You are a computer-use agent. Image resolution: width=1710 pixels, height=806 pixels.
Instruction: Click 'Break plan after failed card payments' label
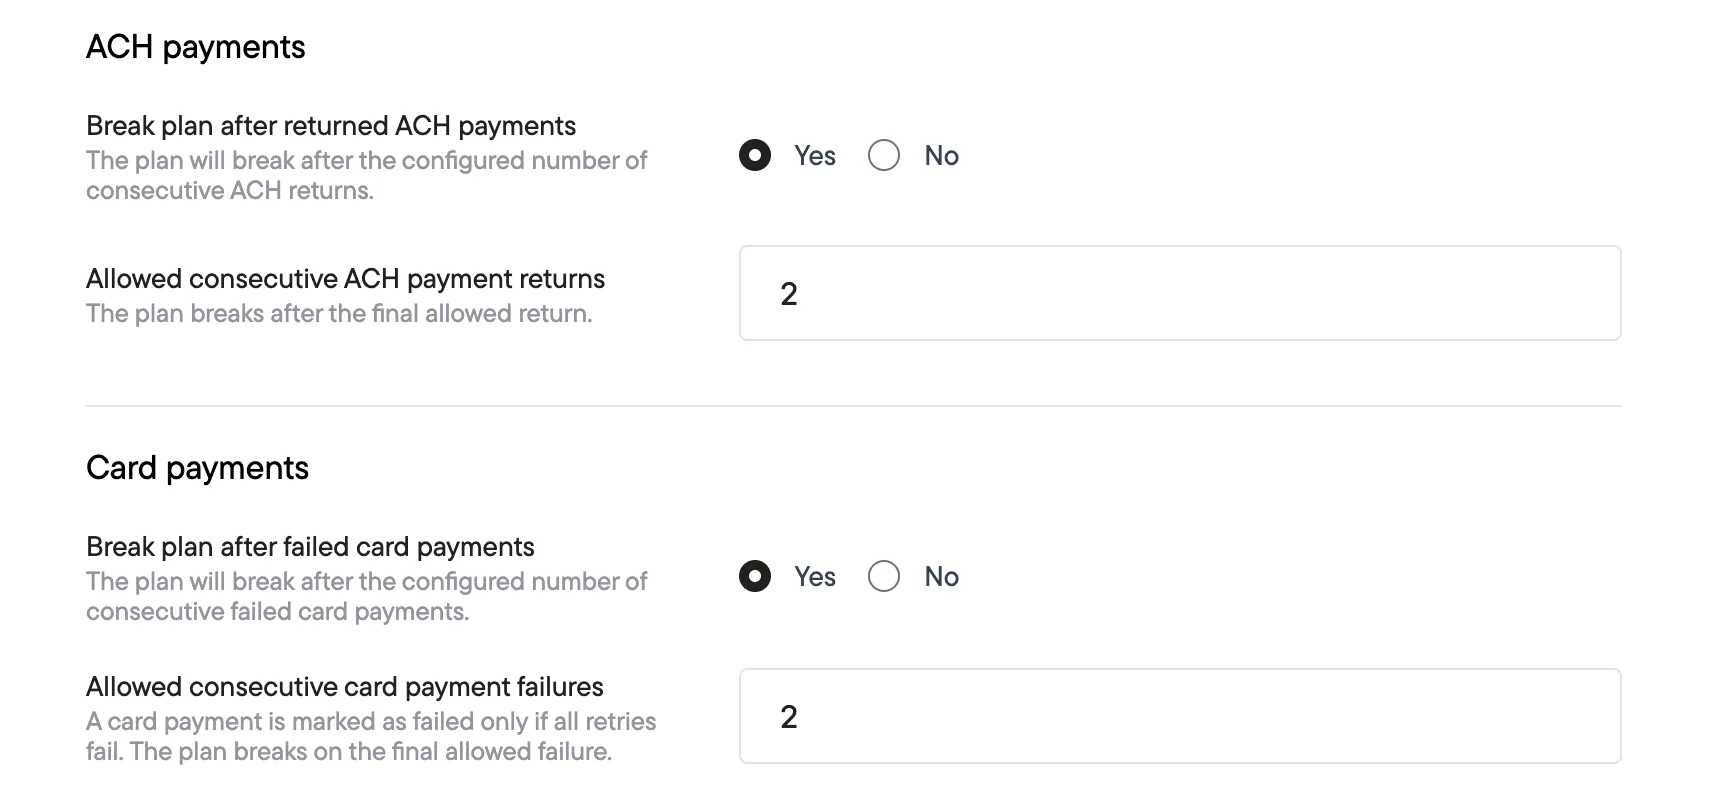(310, 547)
